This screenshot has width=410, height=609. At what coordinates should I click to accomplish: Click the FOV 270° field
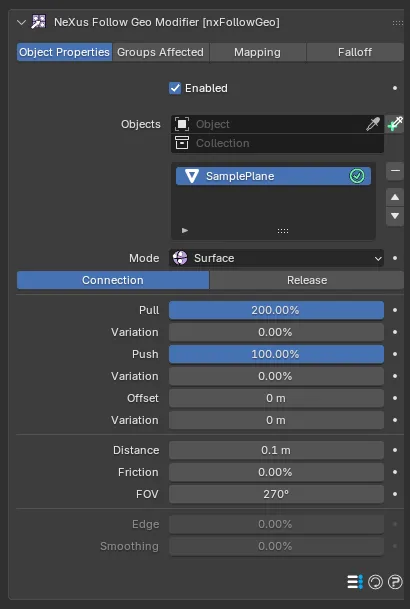point(276,494)
